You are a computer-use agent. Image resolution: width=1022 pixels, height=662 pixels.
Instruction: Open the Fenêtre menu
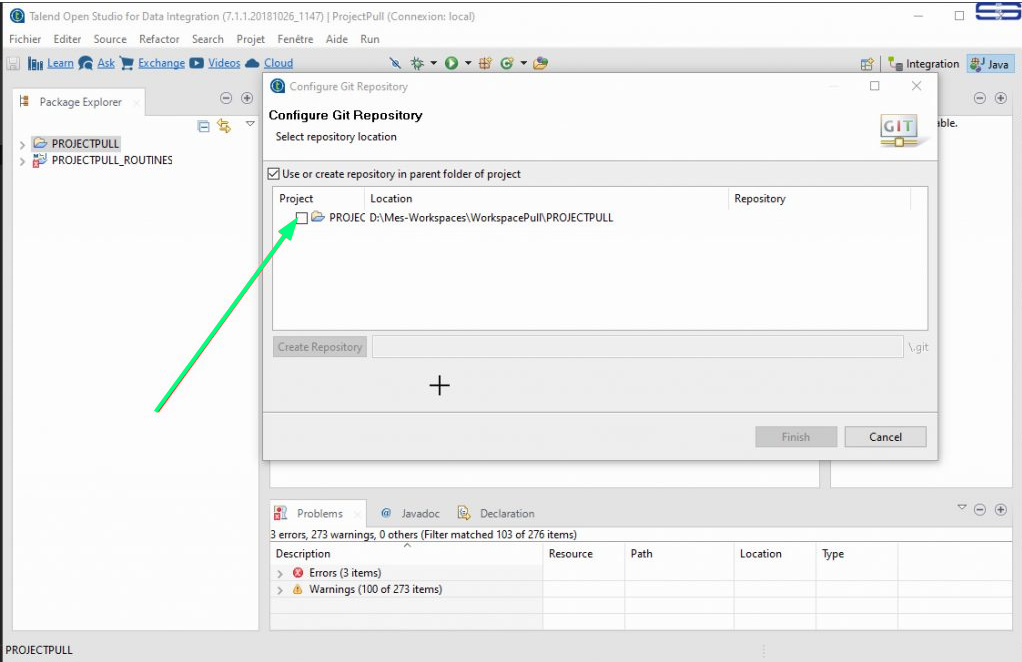coord(295,39)
